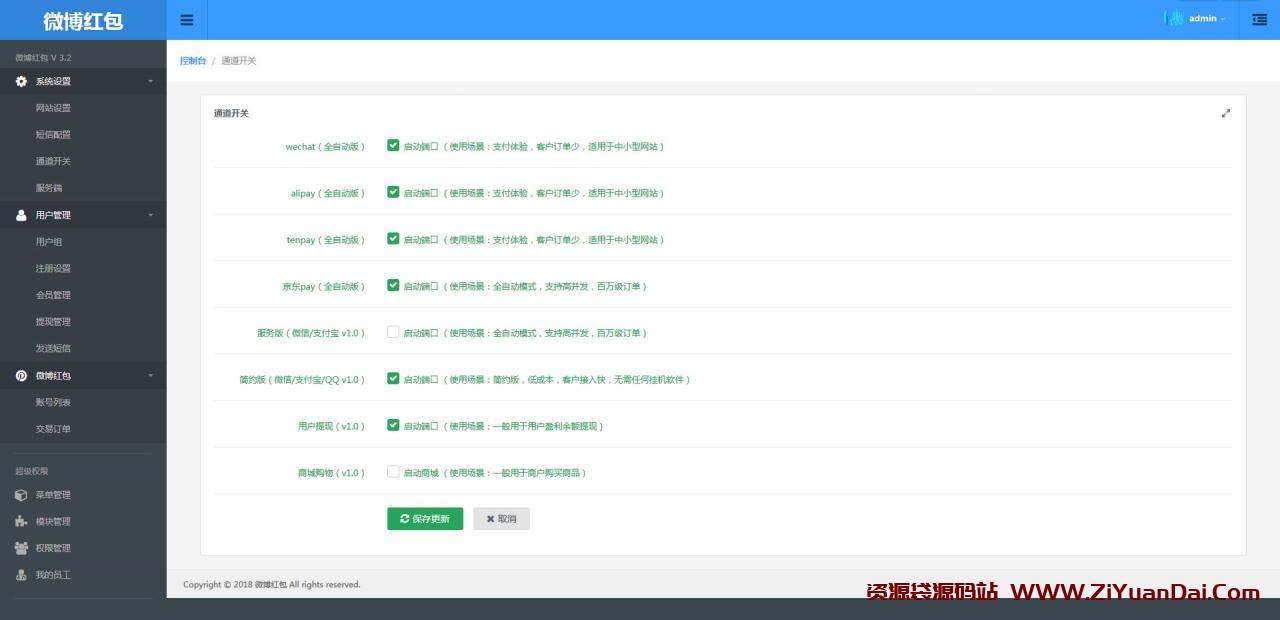Click the 微博红包 V 3.2 version text
Image resolution: width=1280 pixels, height=620 pixels.
[43, 58]
